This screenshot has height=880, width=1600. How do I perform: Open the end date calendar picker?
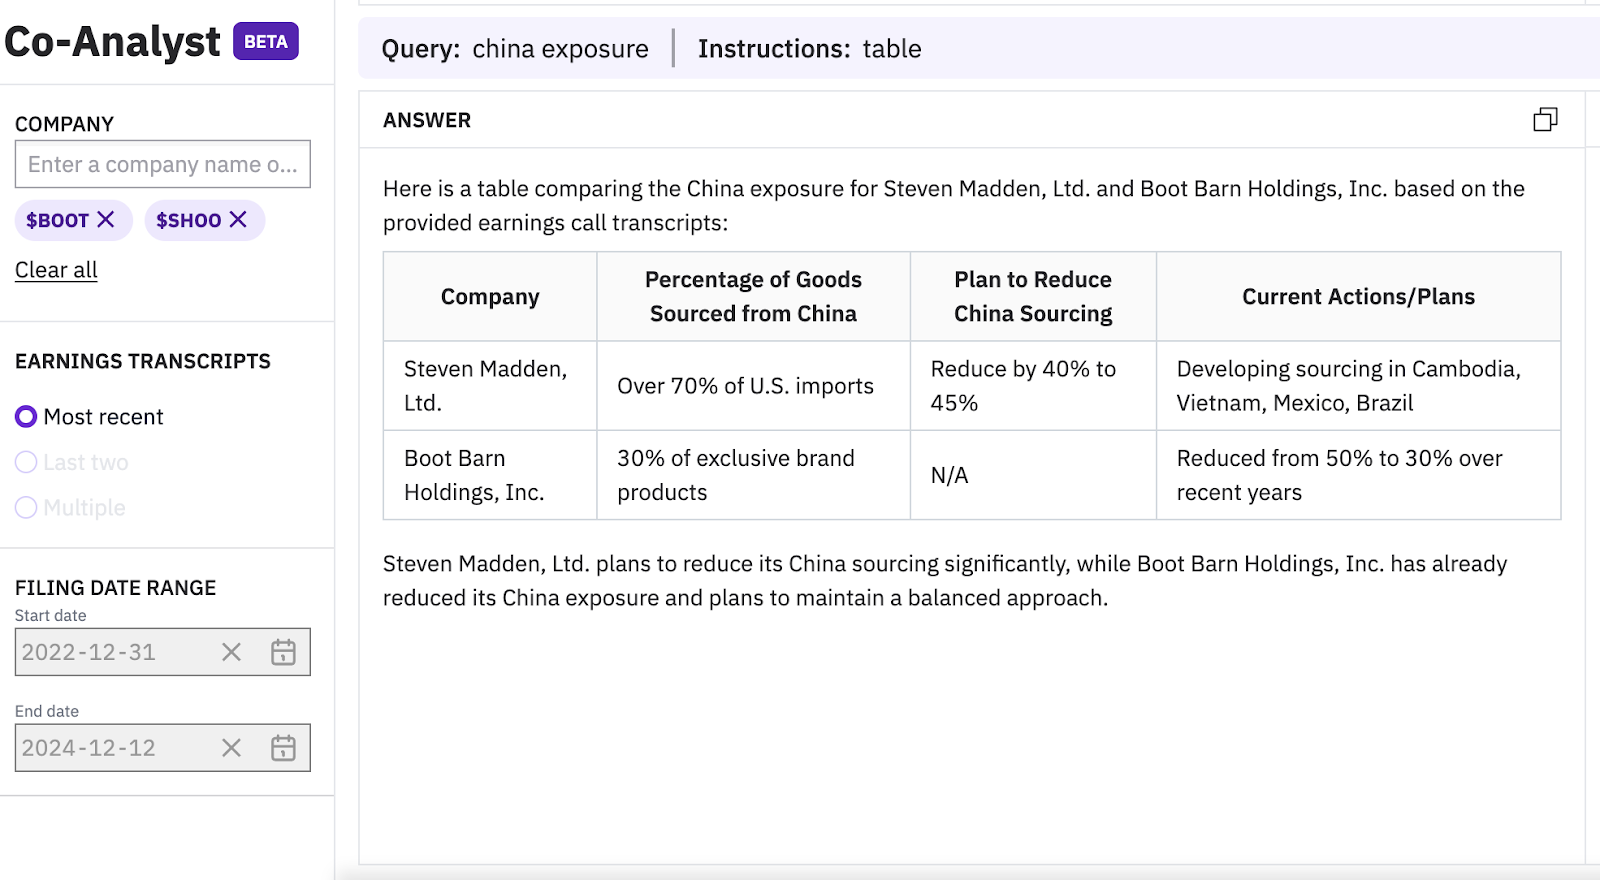(283, 748)
